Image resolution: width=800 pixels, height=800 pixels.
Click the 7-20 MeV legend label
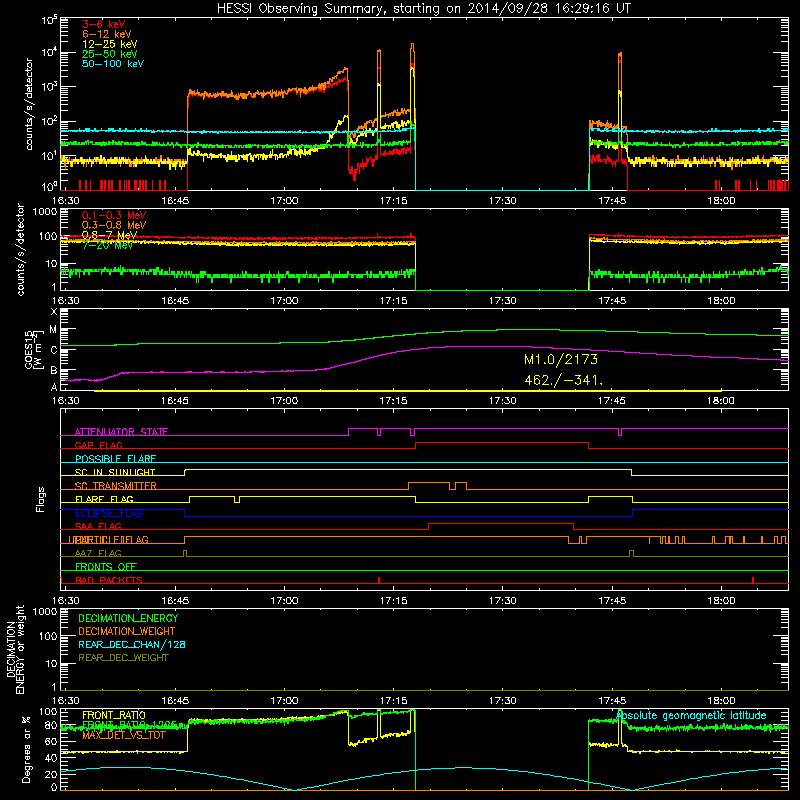click(107, 245)
